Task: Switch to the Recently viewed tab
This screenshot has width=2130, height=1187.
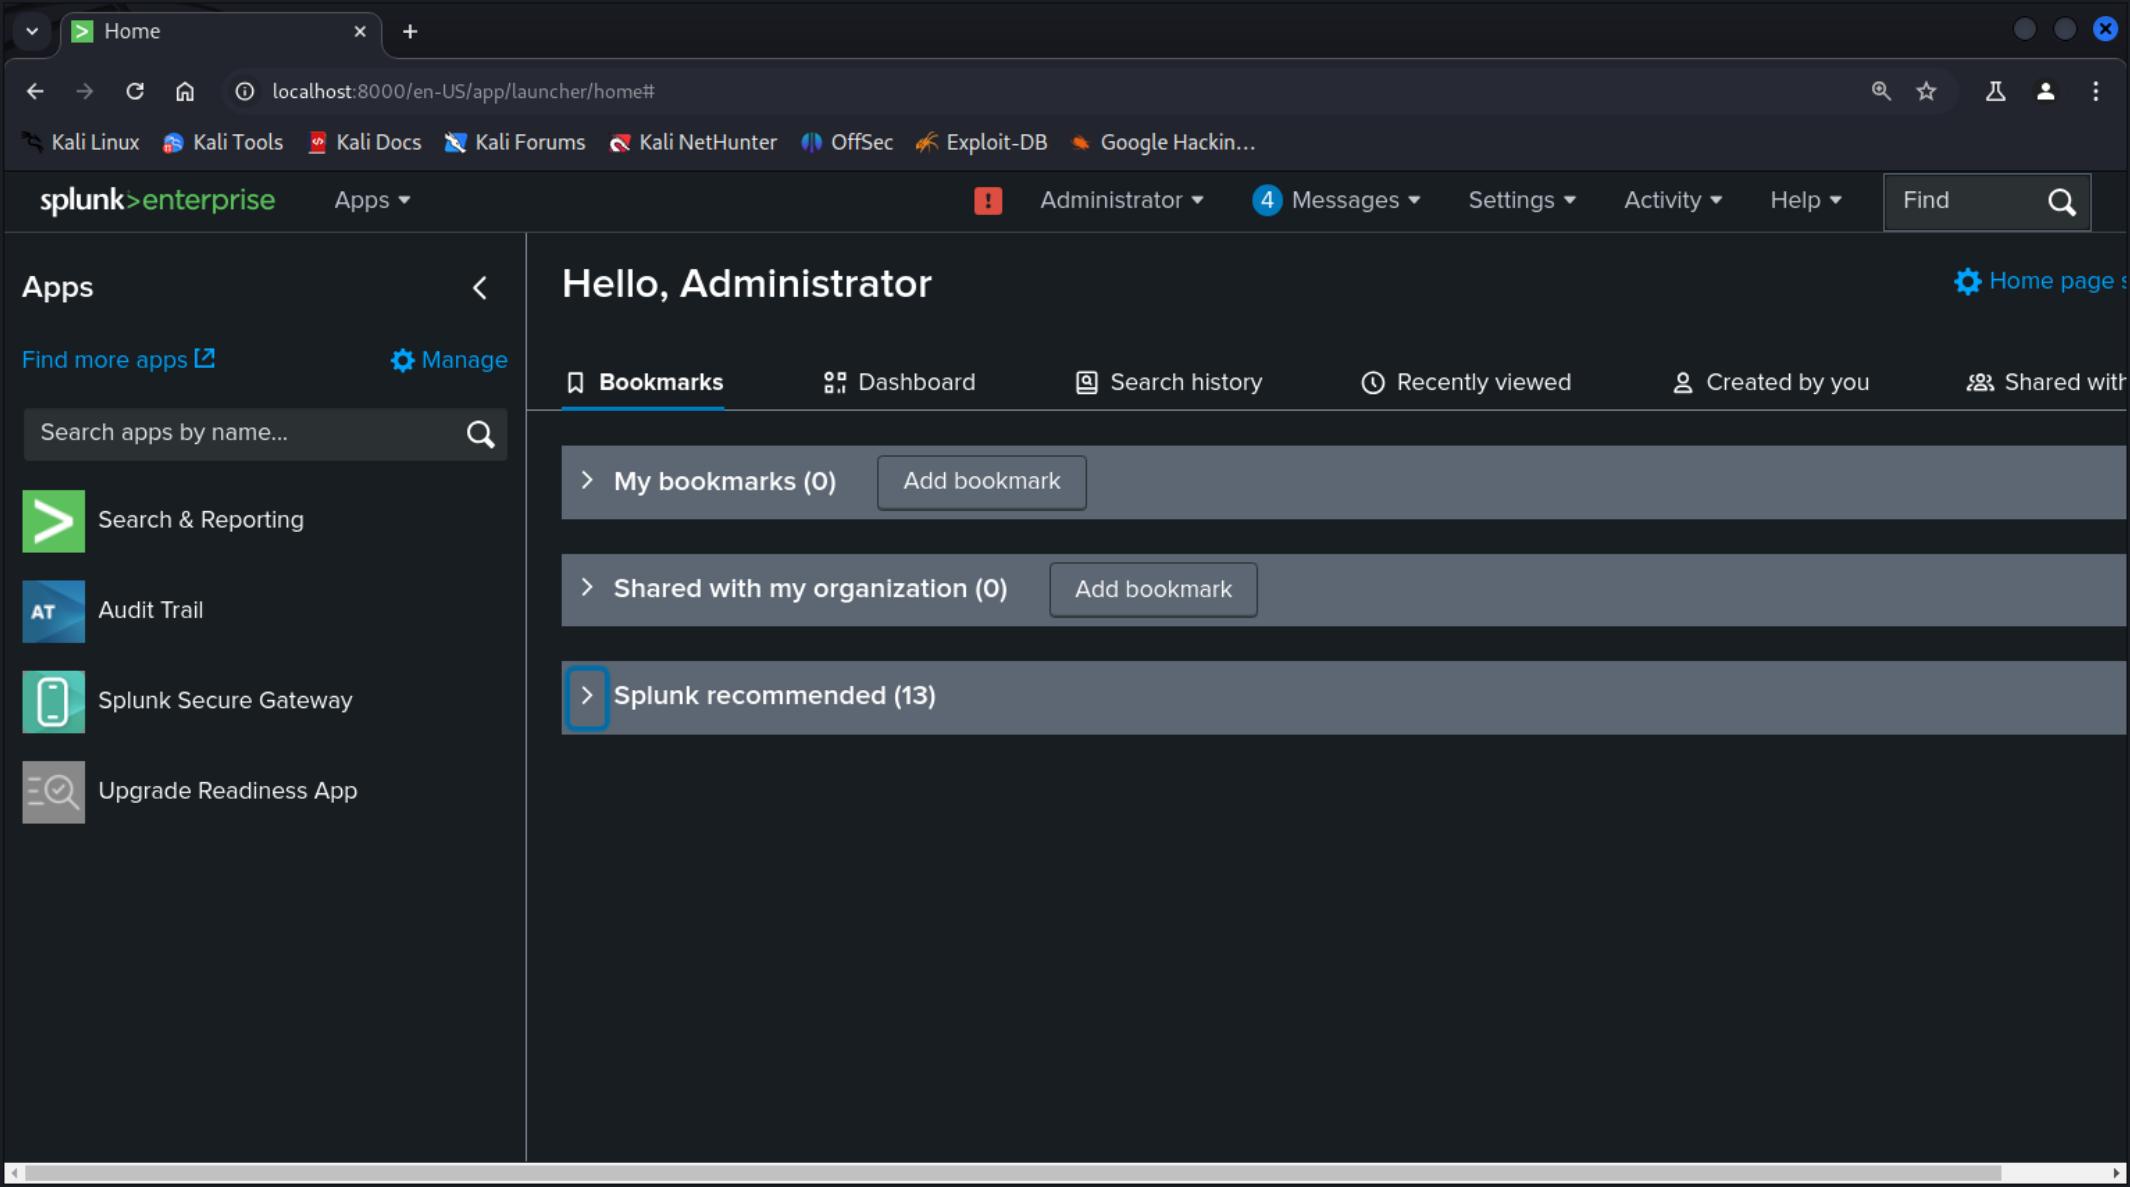Action: click(x=1465, y=382)
